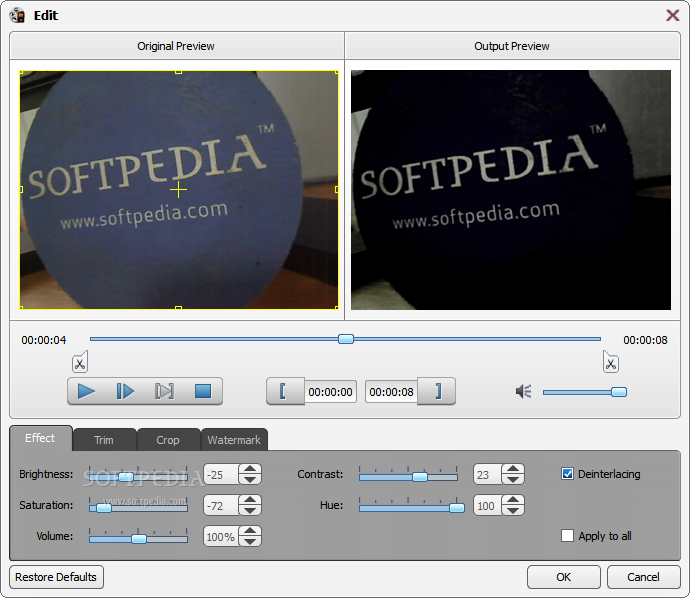Click the left-middle crop handle

click(21, 190)
